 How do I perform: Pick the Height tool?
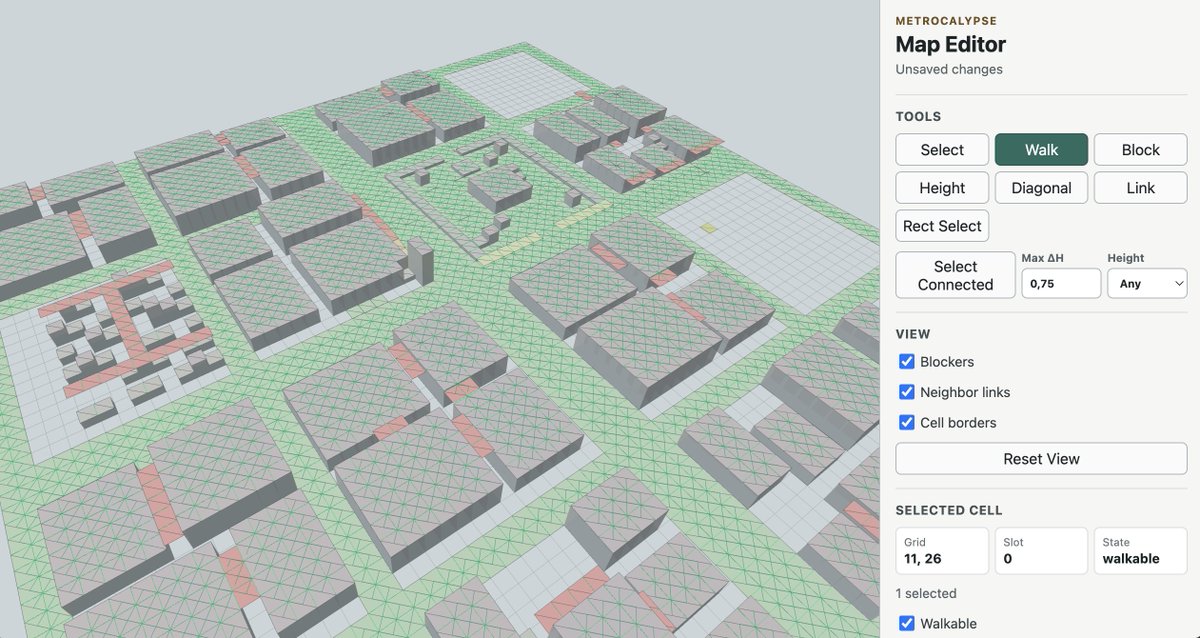(942, 188)
